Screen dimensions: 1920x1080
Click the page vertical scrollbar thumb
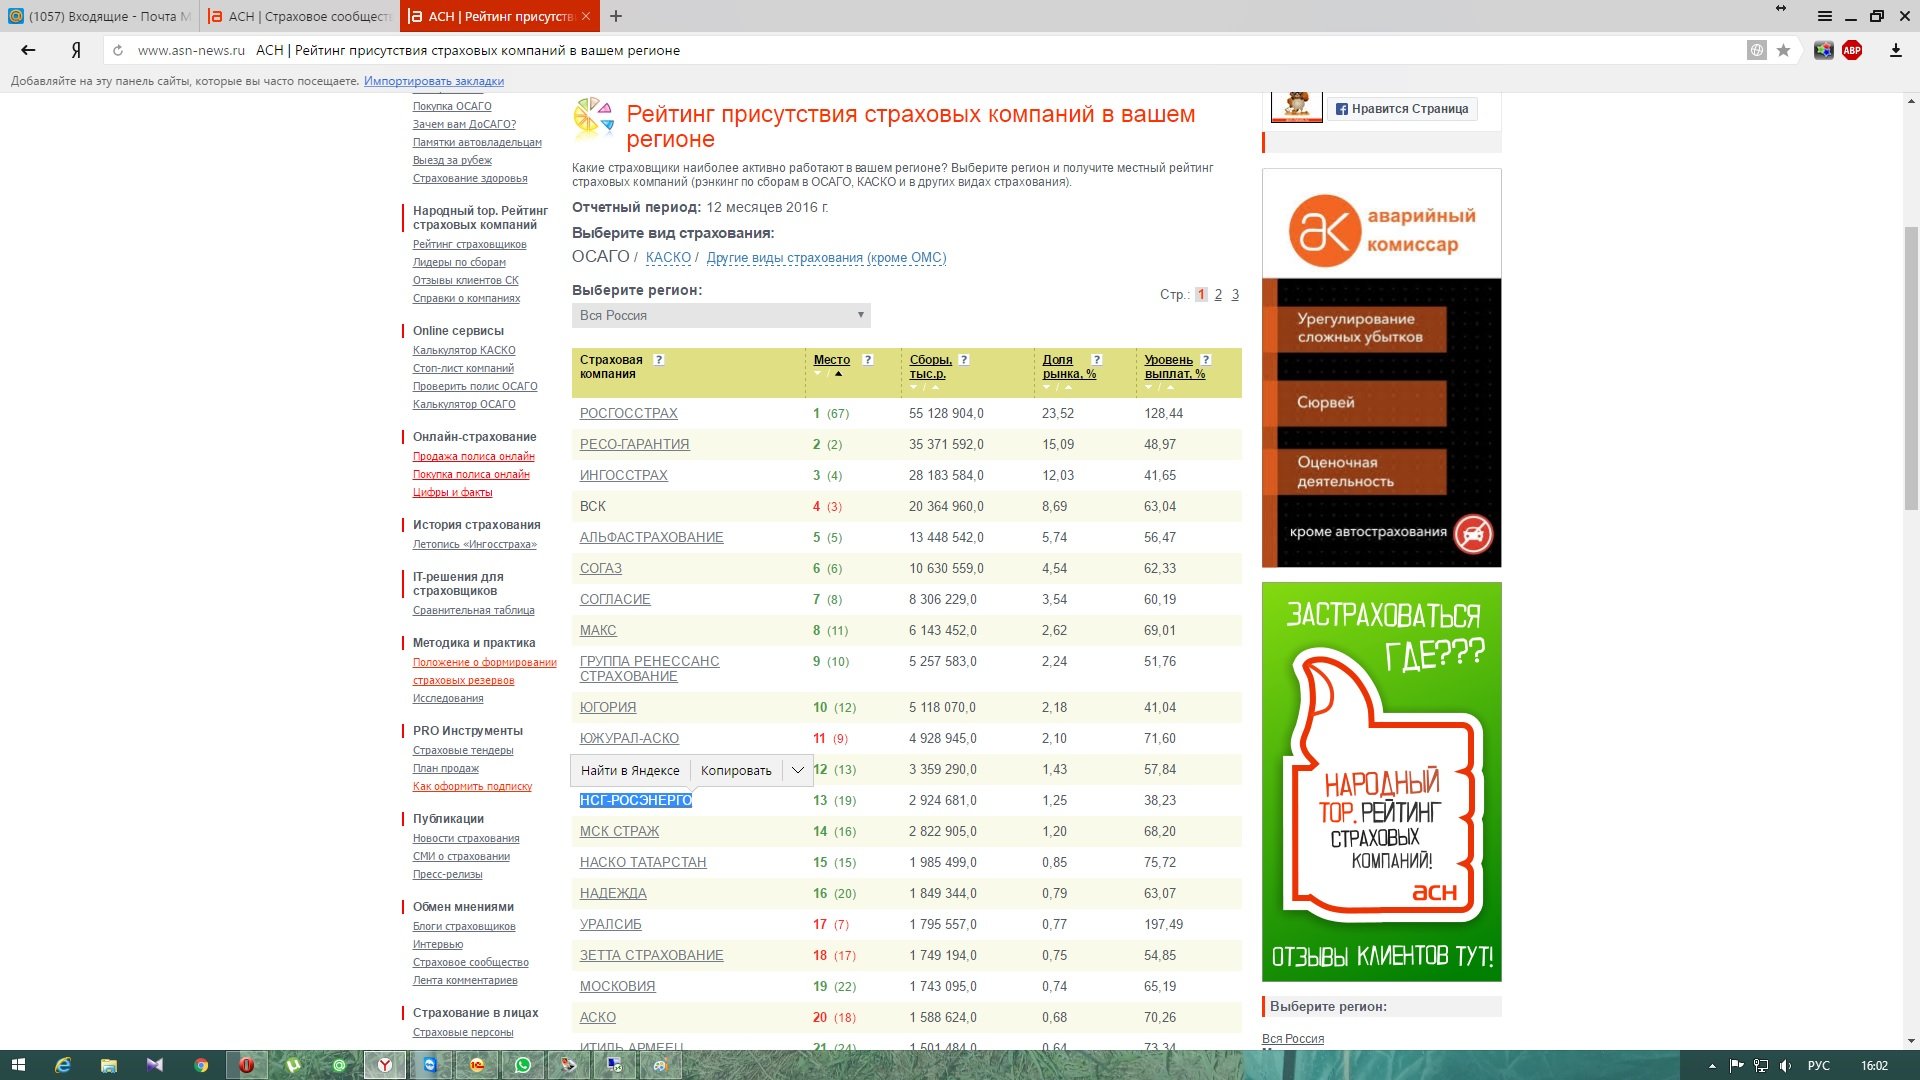pyautogui.click(x=1911, y=370)
